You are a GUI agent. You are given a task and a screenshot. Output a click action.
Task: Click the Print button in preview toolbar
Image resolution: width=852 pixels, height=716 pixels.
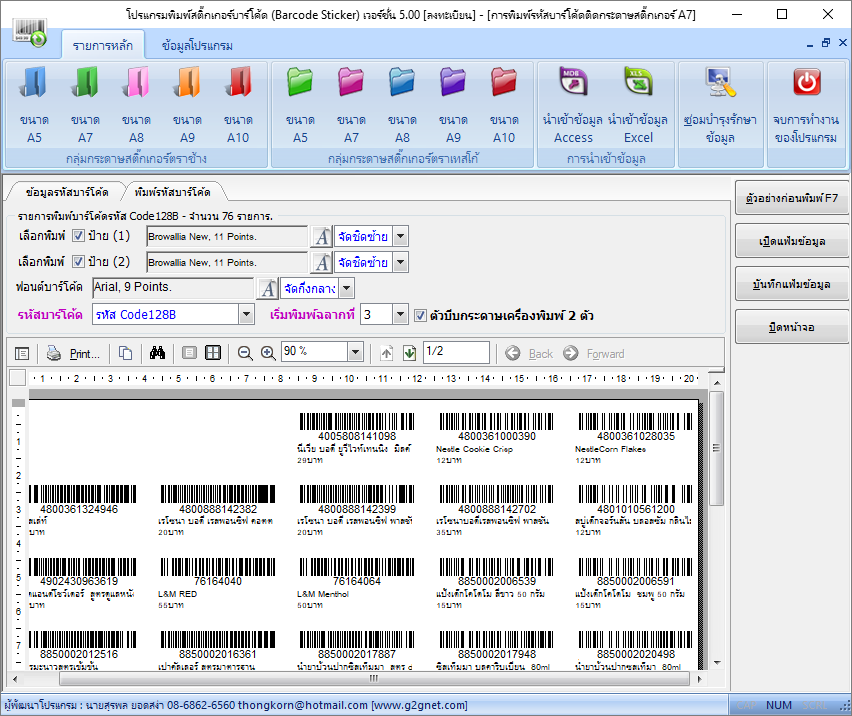click(73, 354)
